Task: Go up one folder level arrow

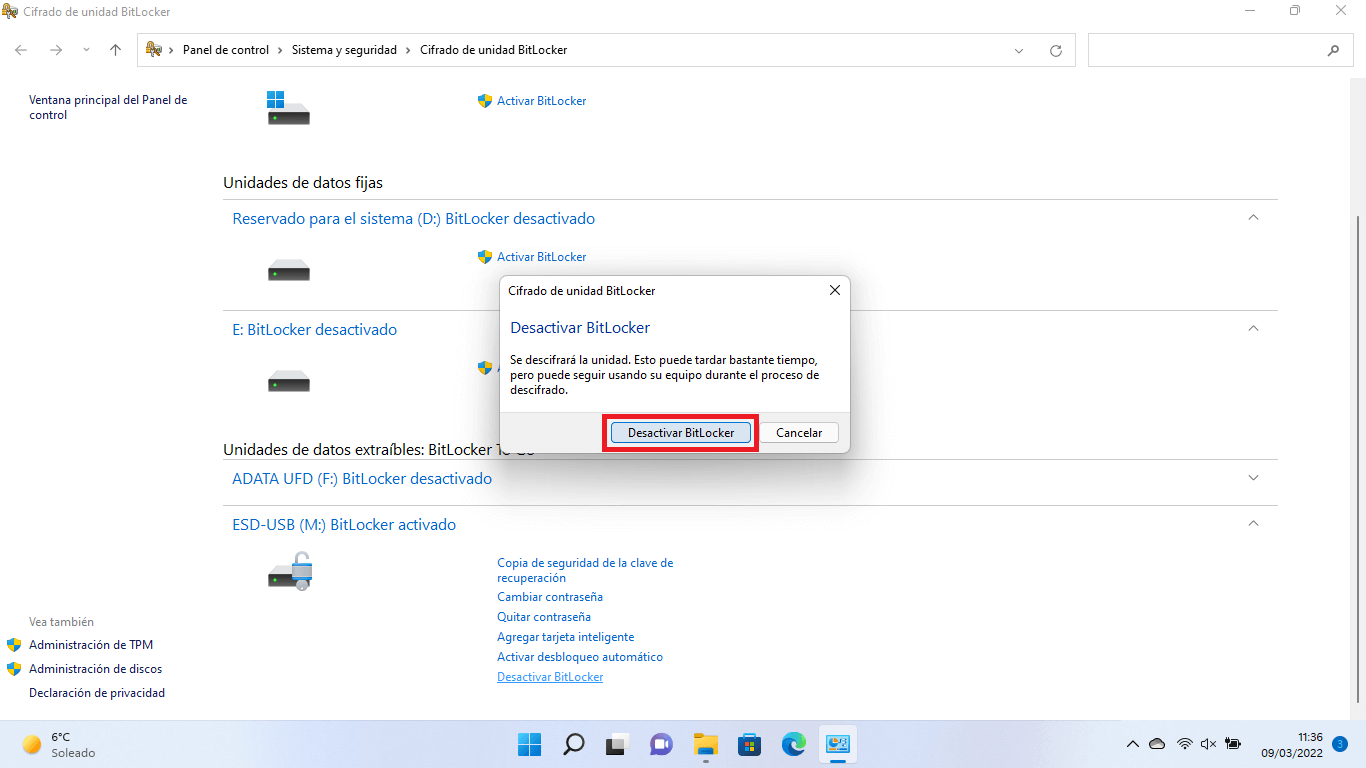Action: [115, 50]
